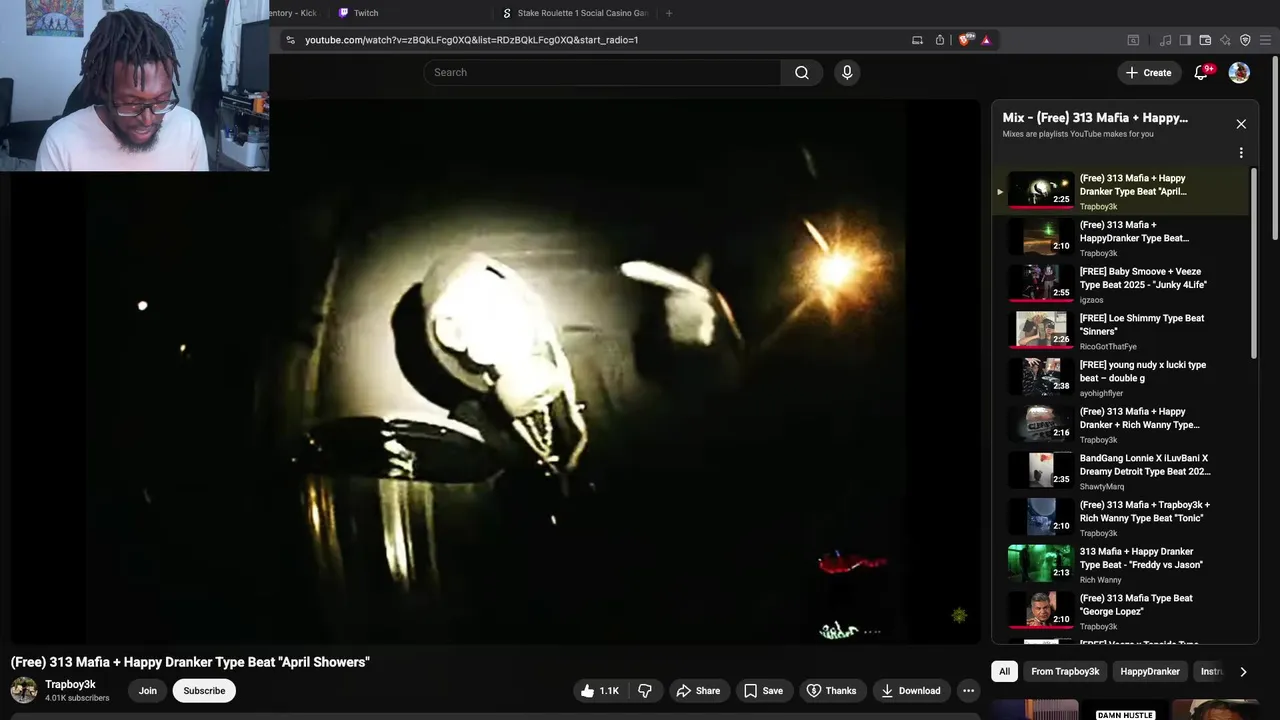1280x720 pixels.
Task: Switch to the Kick inventory tab
Action: pos(292,13)
